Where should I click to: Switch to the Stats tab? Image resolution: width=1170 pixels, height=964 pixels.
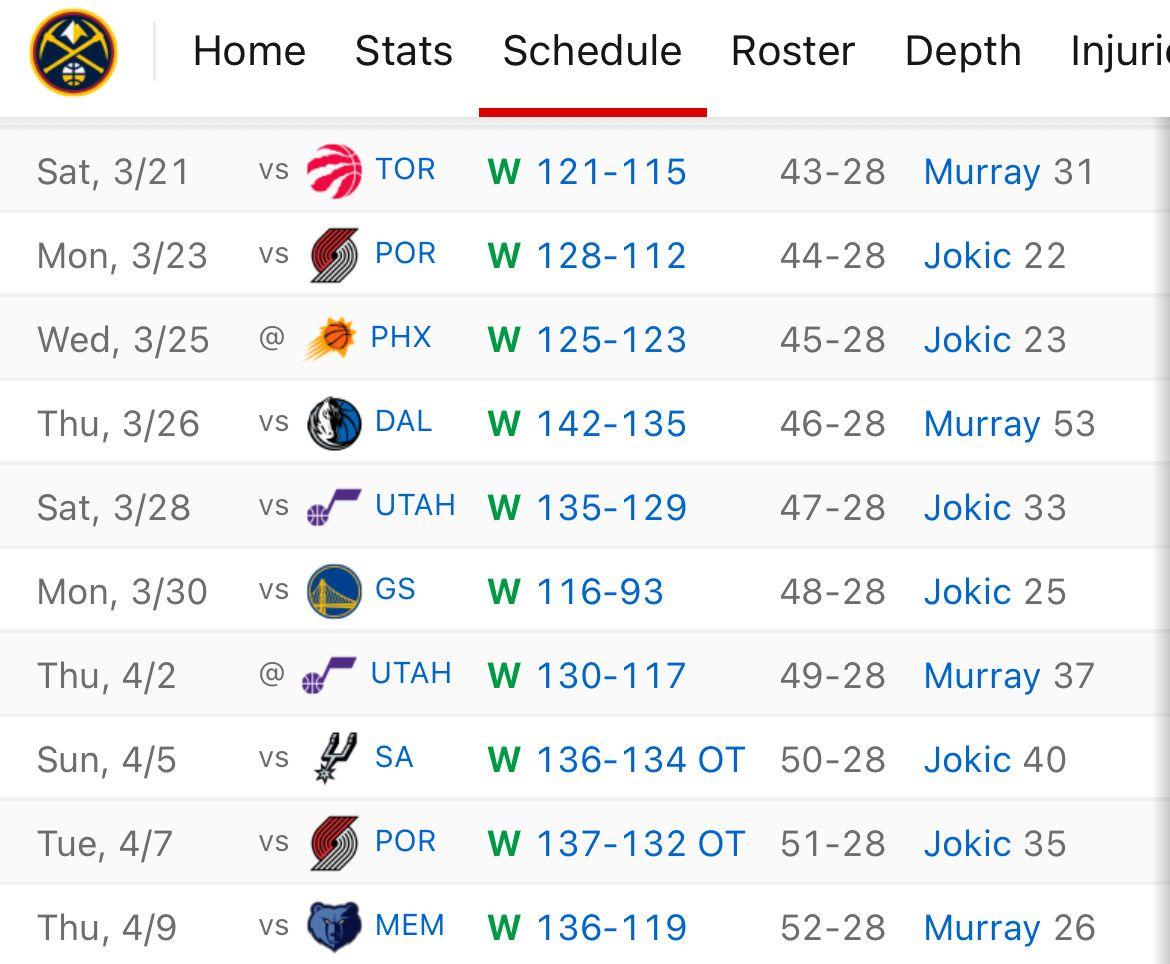pos(404,52)
